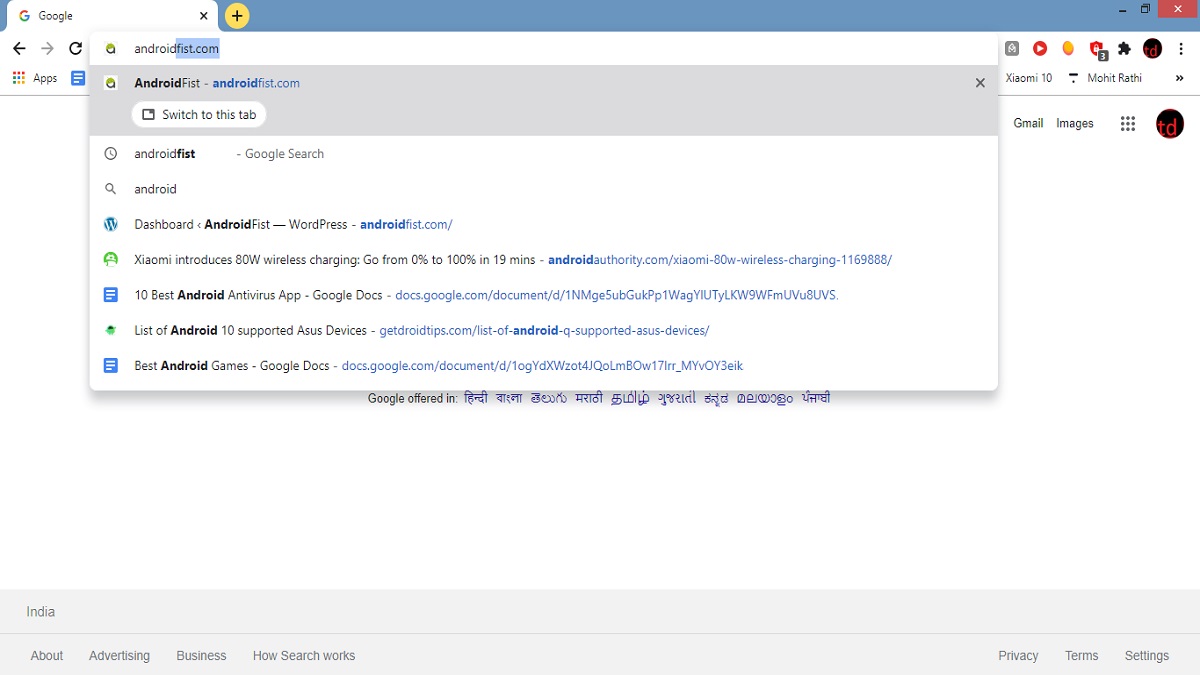Open the red shield extension with badge 3
Screen dimensions: 1200x675
click(1097, 49)
